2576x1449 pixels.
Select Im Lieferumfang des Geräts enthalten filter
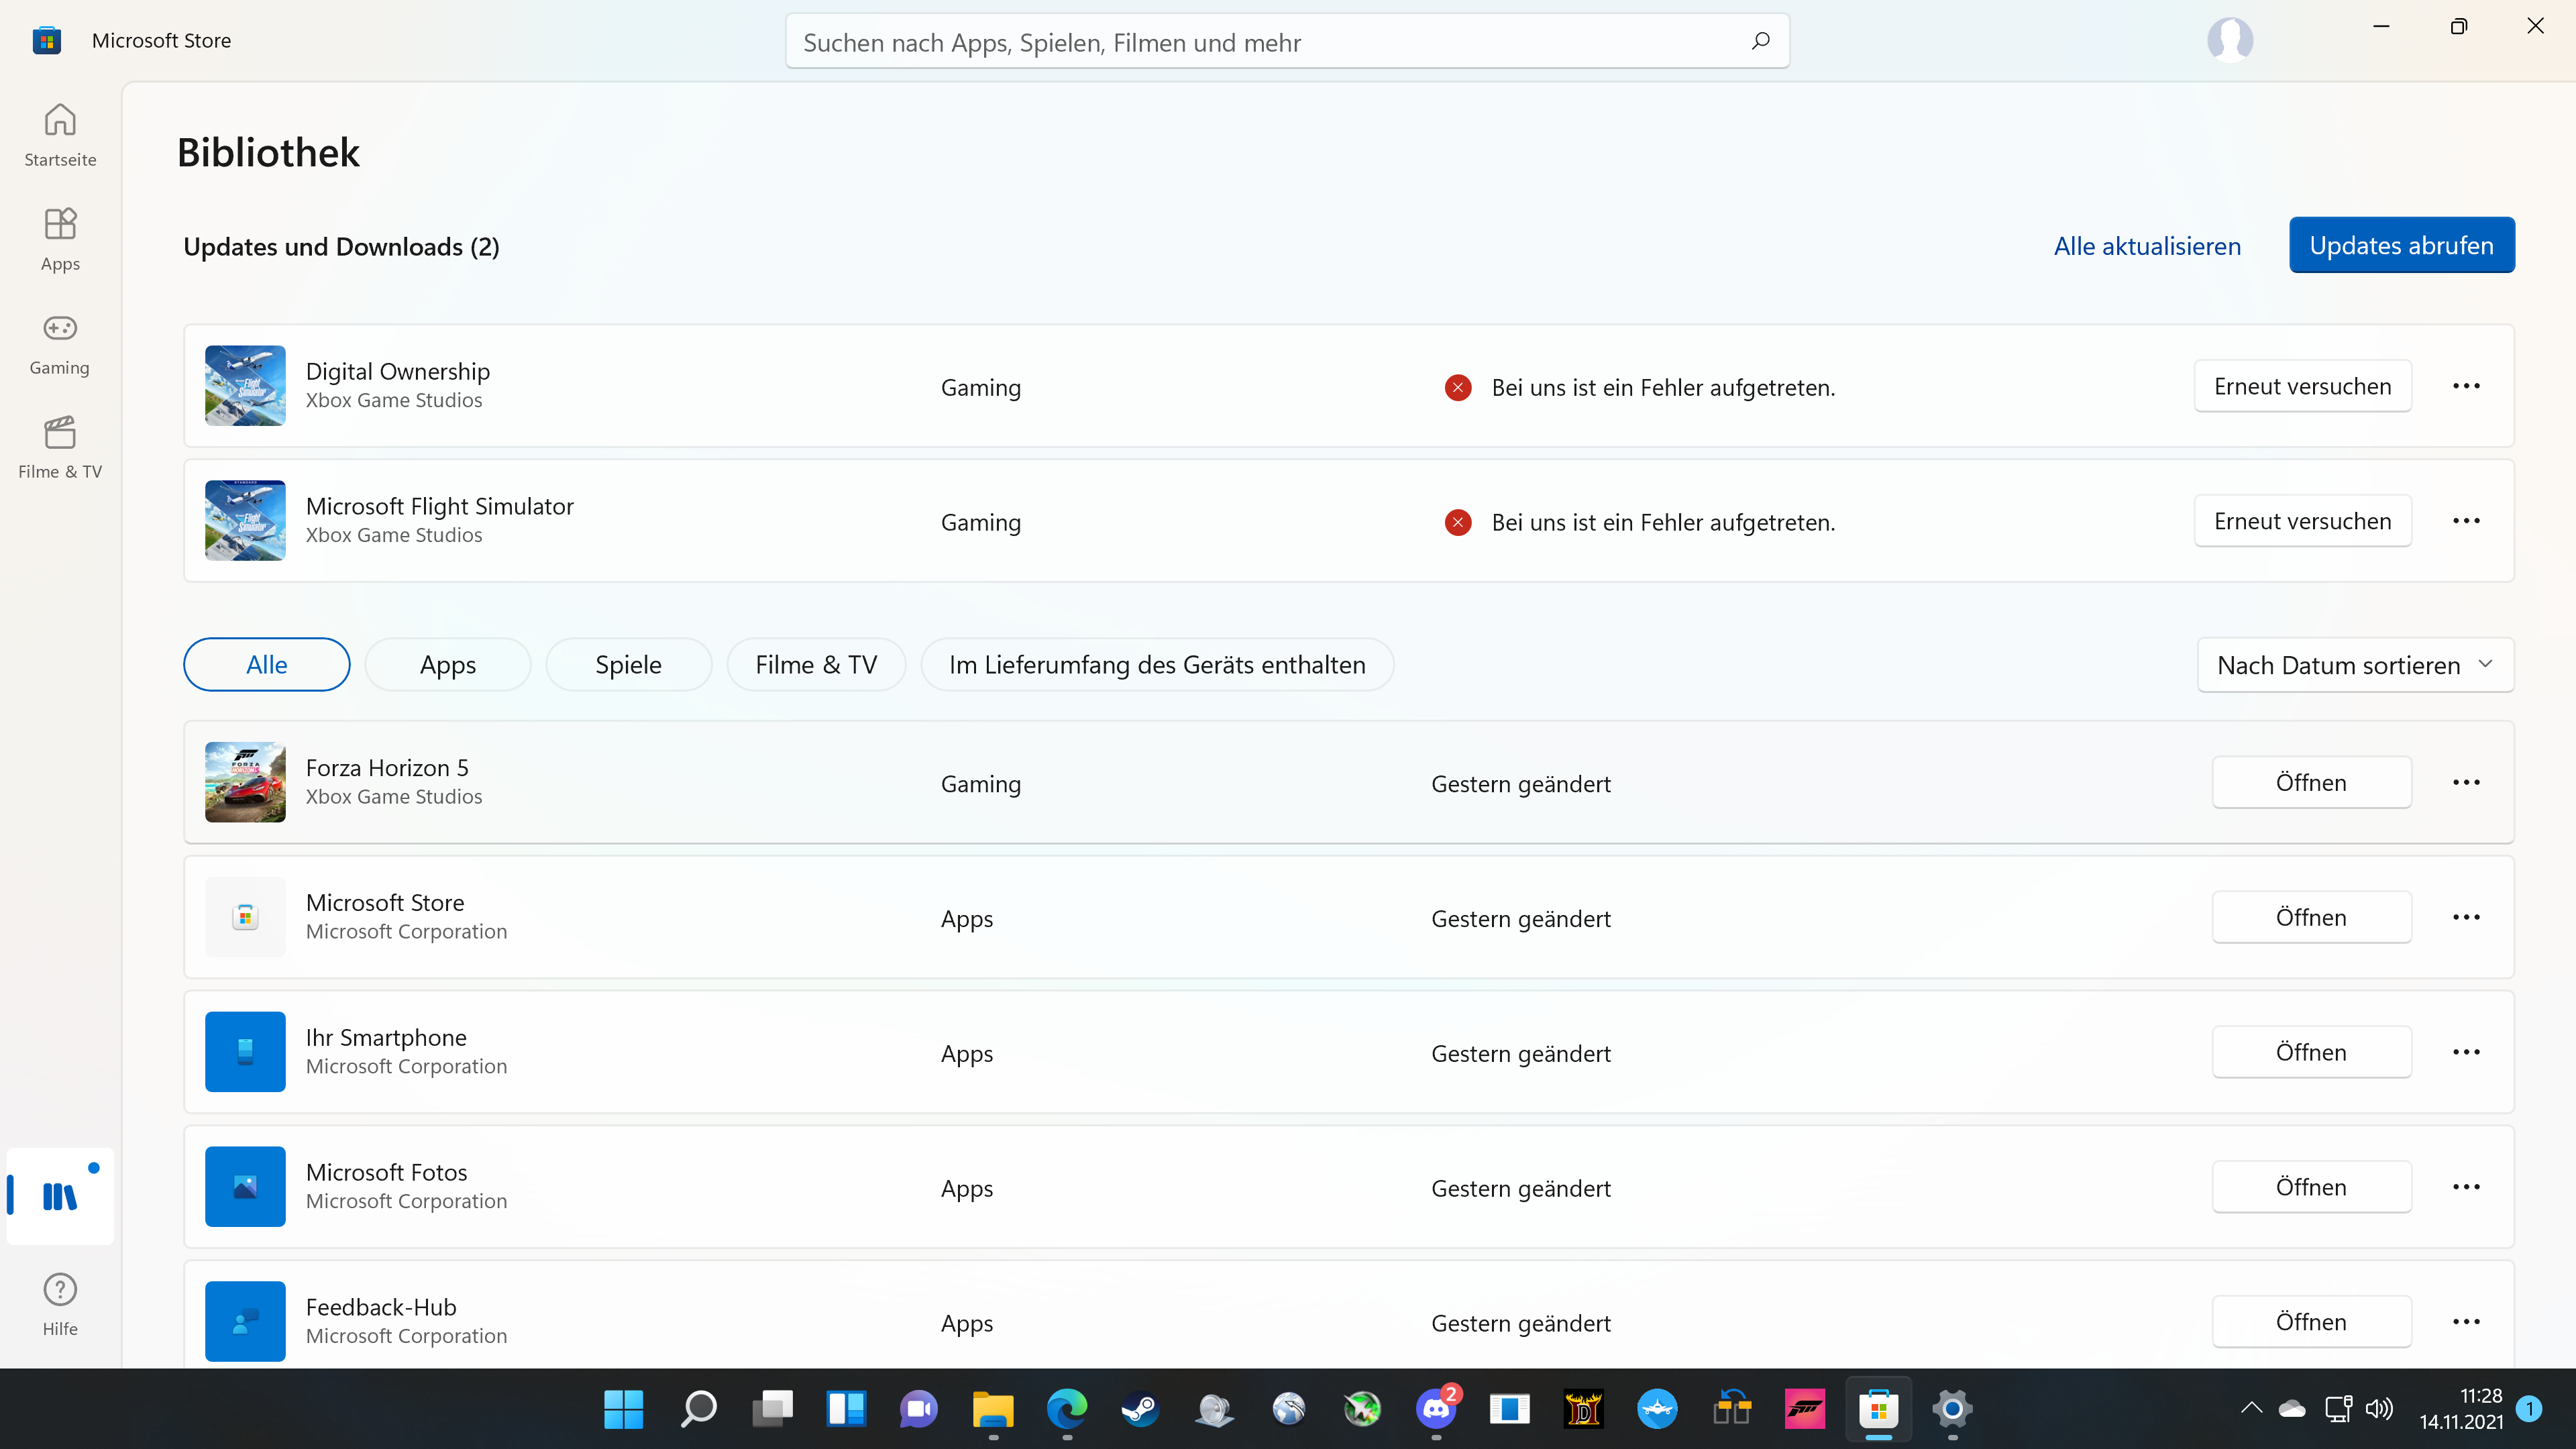tap(1157, 665)
